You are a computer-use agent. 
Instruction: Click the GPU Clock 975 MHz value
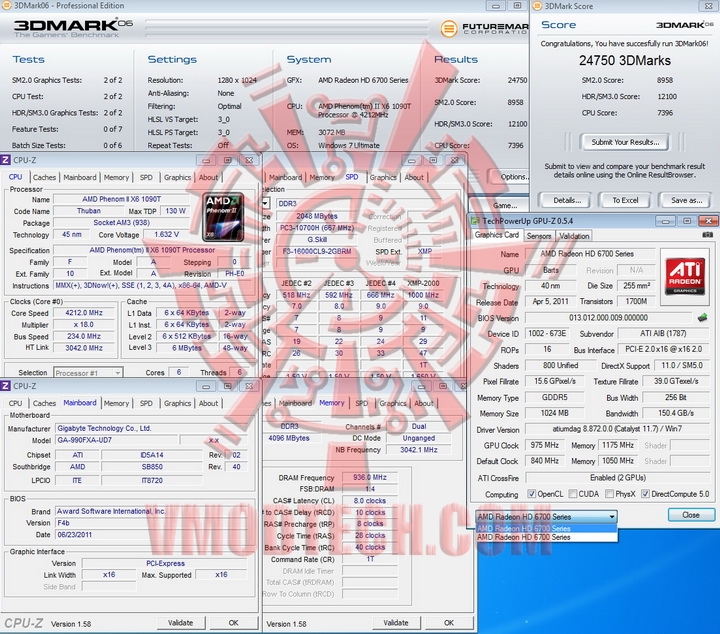pyautogui.click(x=545, y=445)
